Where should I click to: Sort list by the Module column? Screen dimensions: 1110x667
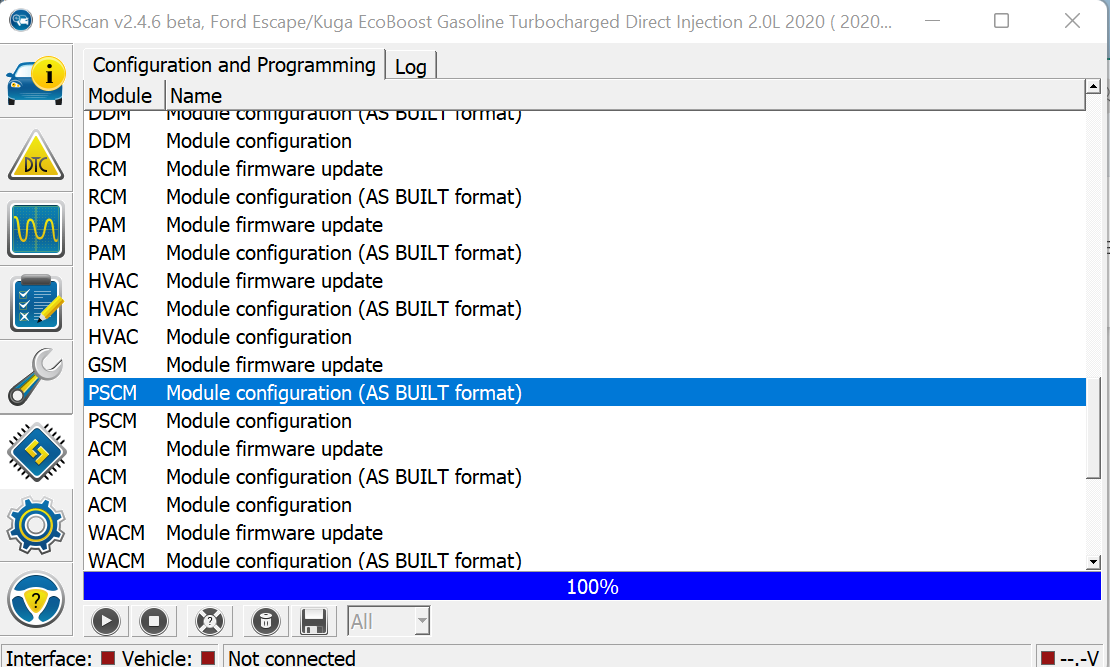(120, 95)
